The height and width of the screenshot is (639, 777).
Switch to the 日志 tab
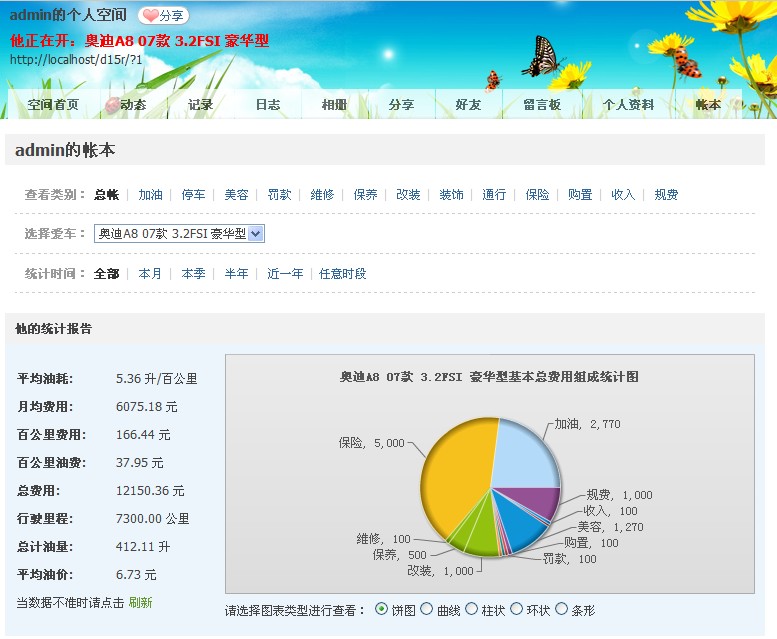coord(268,105)
